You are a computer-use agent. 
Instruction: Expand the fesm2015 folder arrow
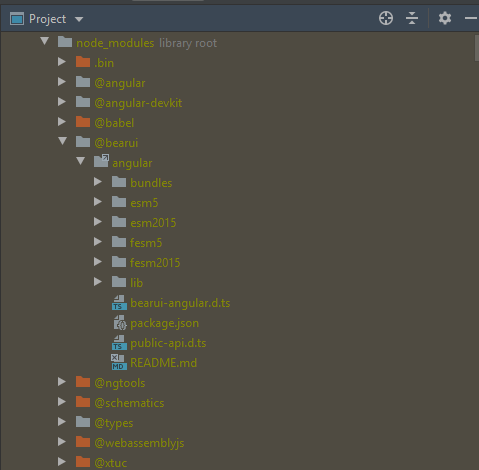98,262
